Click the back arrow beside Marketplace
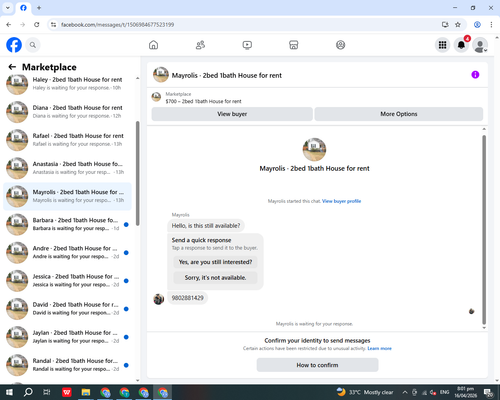 [12, 67]
